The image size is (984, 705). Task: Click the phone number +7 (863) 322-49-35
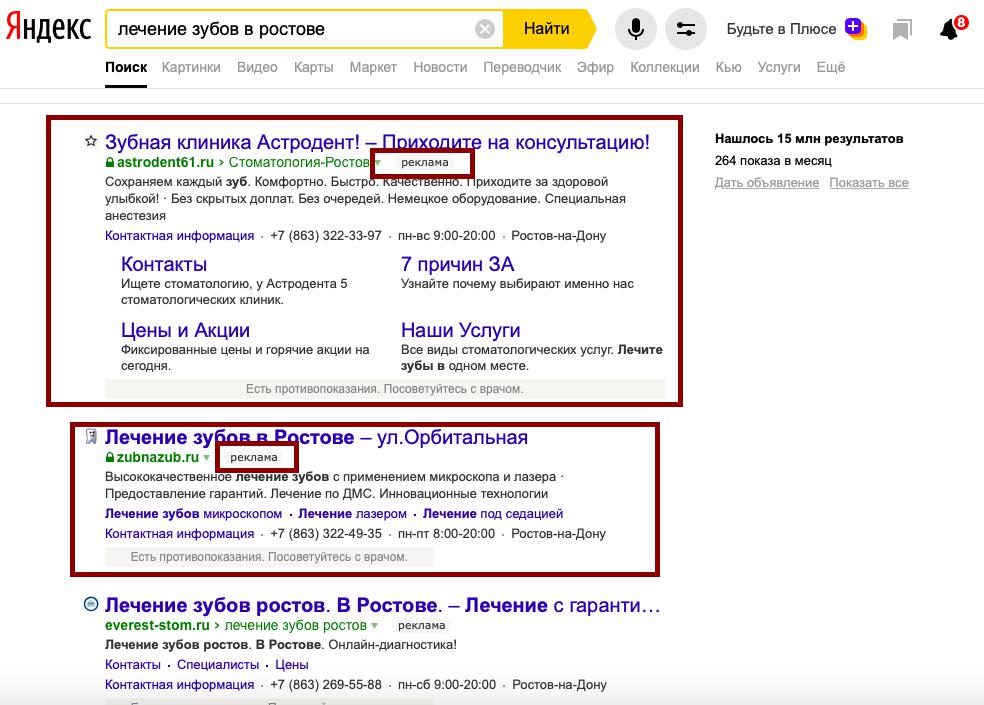326,534
